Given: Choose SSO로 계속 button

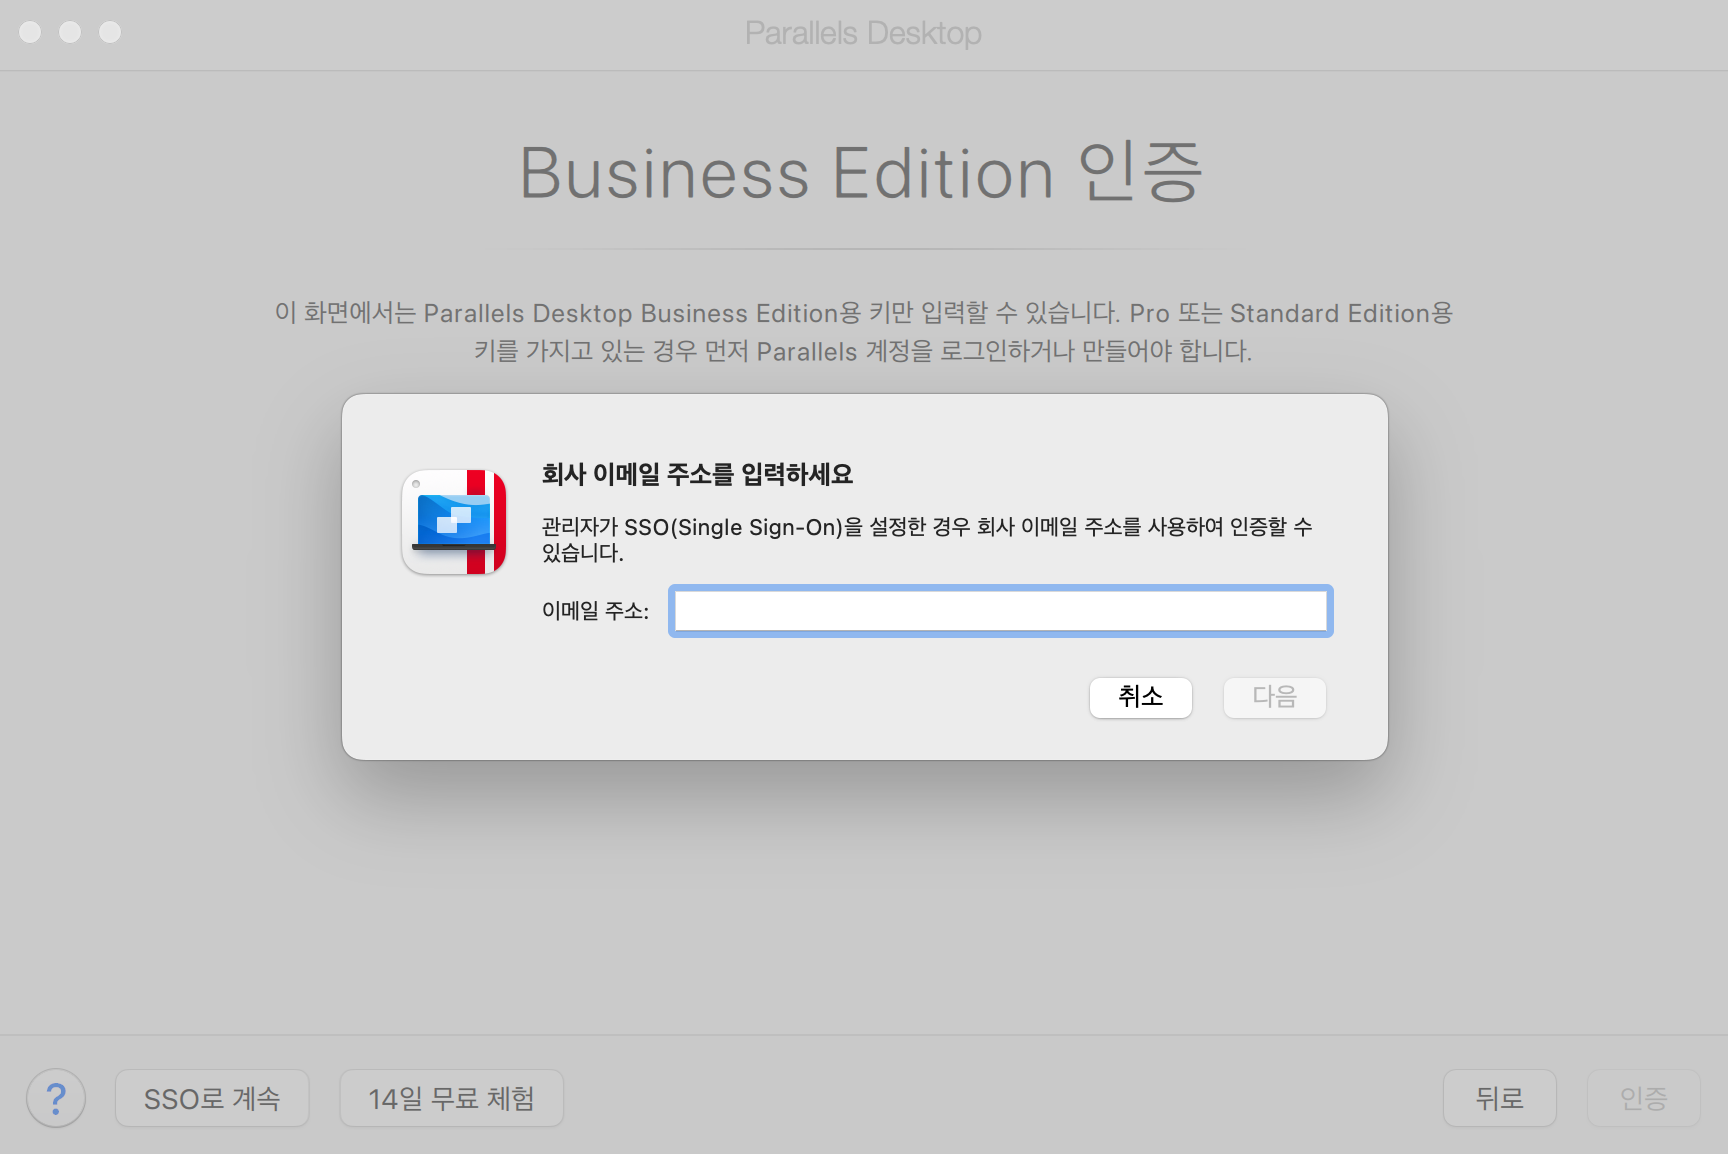Looking at the screenshot, I should click(x=212, y=1098).
